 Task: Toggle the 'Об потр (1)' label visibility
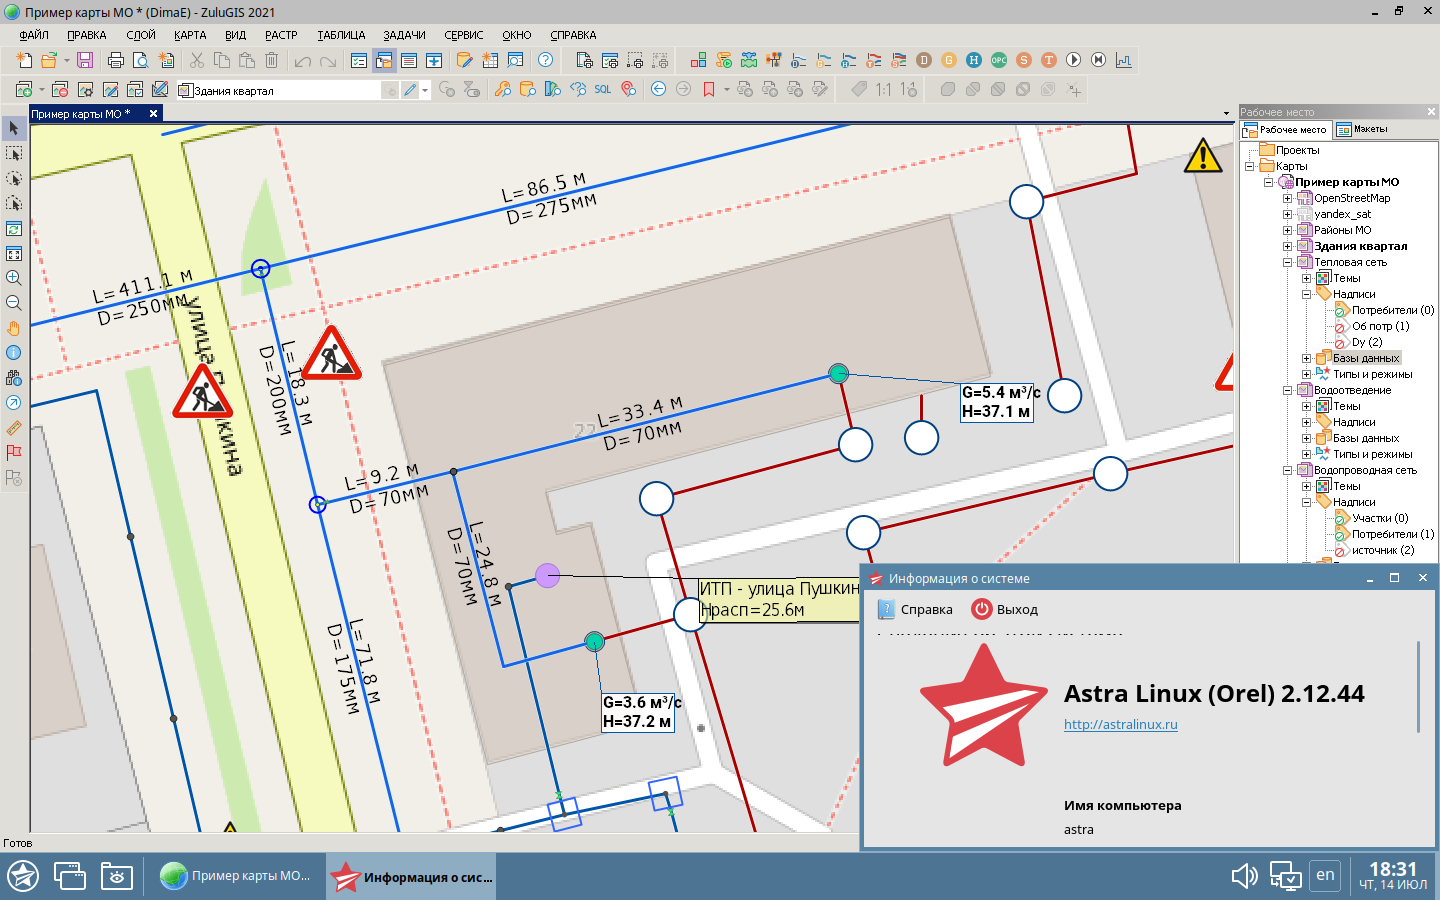click(x=1341, y=327)
